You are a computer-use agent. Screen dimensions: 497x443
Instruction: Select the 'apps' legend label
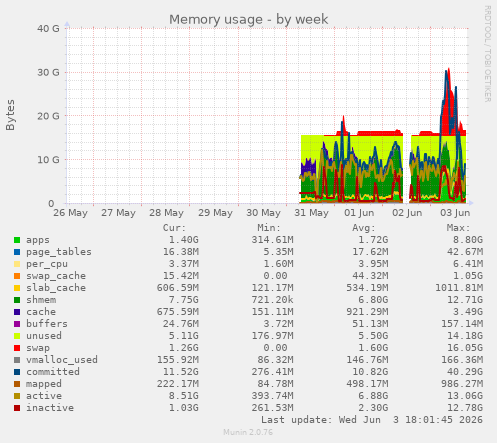[x=38, y=240]
